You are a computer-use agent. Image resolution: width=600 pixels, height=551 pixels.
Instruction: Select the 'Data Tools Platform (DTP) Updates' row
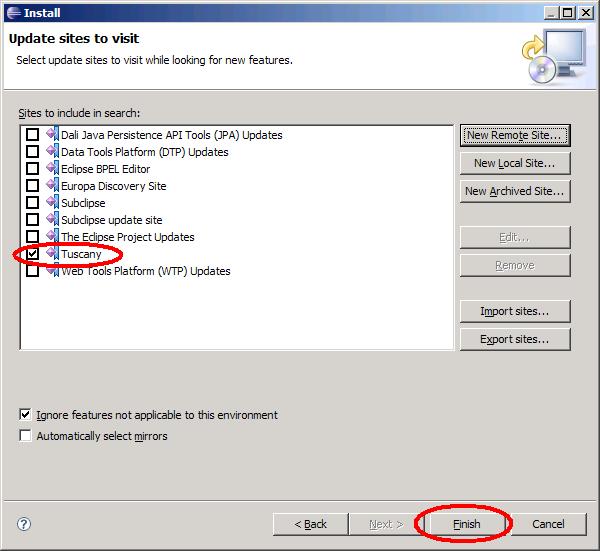pos(145,152)
